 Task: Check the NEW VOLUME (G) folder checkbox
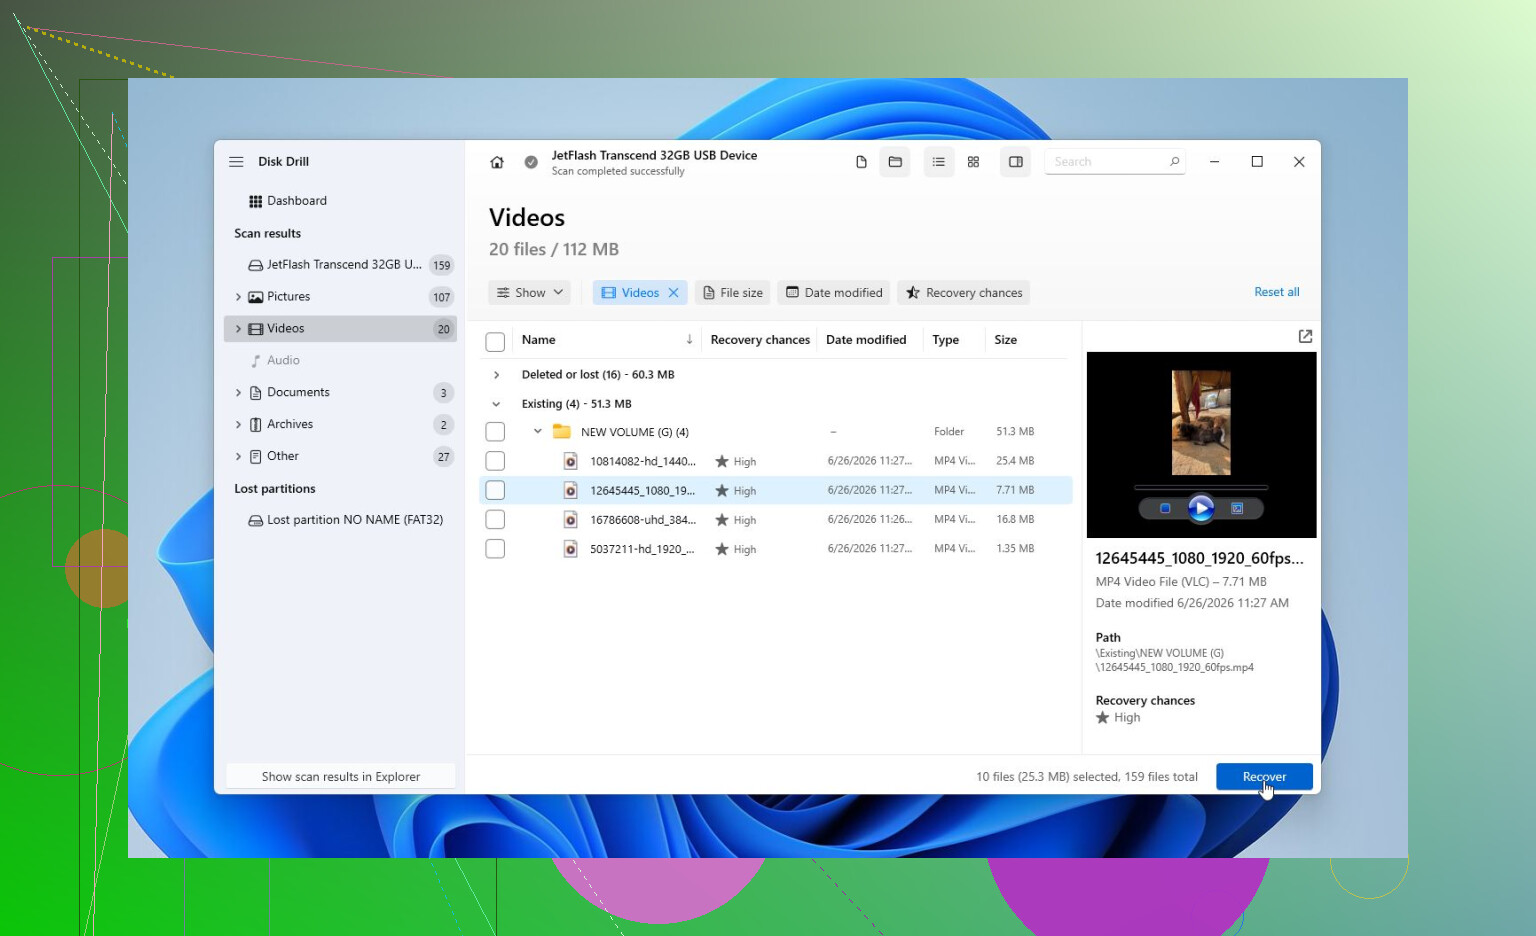click(495, 432)
